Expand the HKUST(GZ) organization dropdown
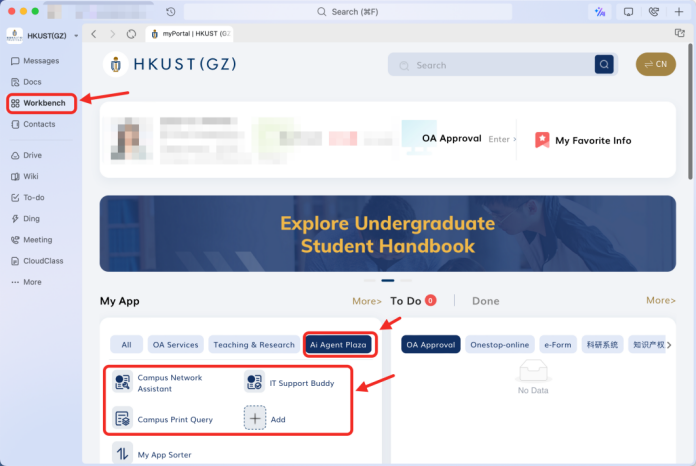This screenshot has height=466, width=696. [76, 36]
